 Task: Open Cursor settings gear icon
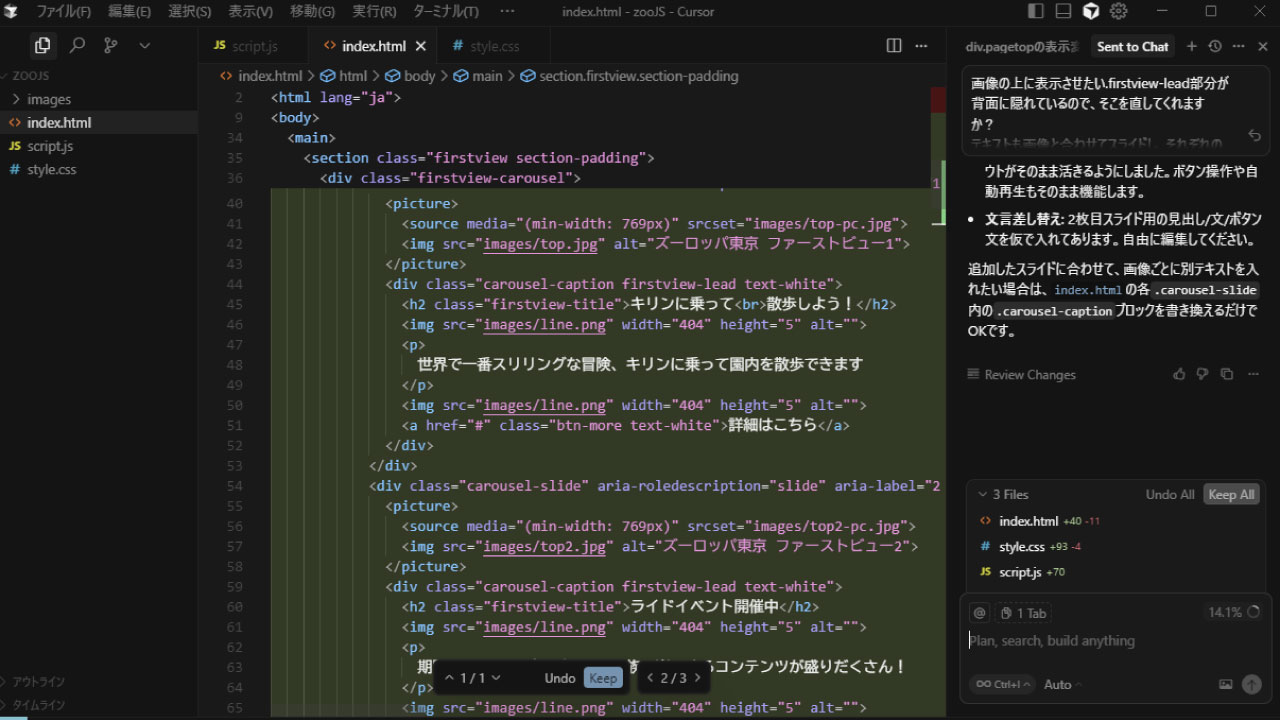coord(1119,11)
